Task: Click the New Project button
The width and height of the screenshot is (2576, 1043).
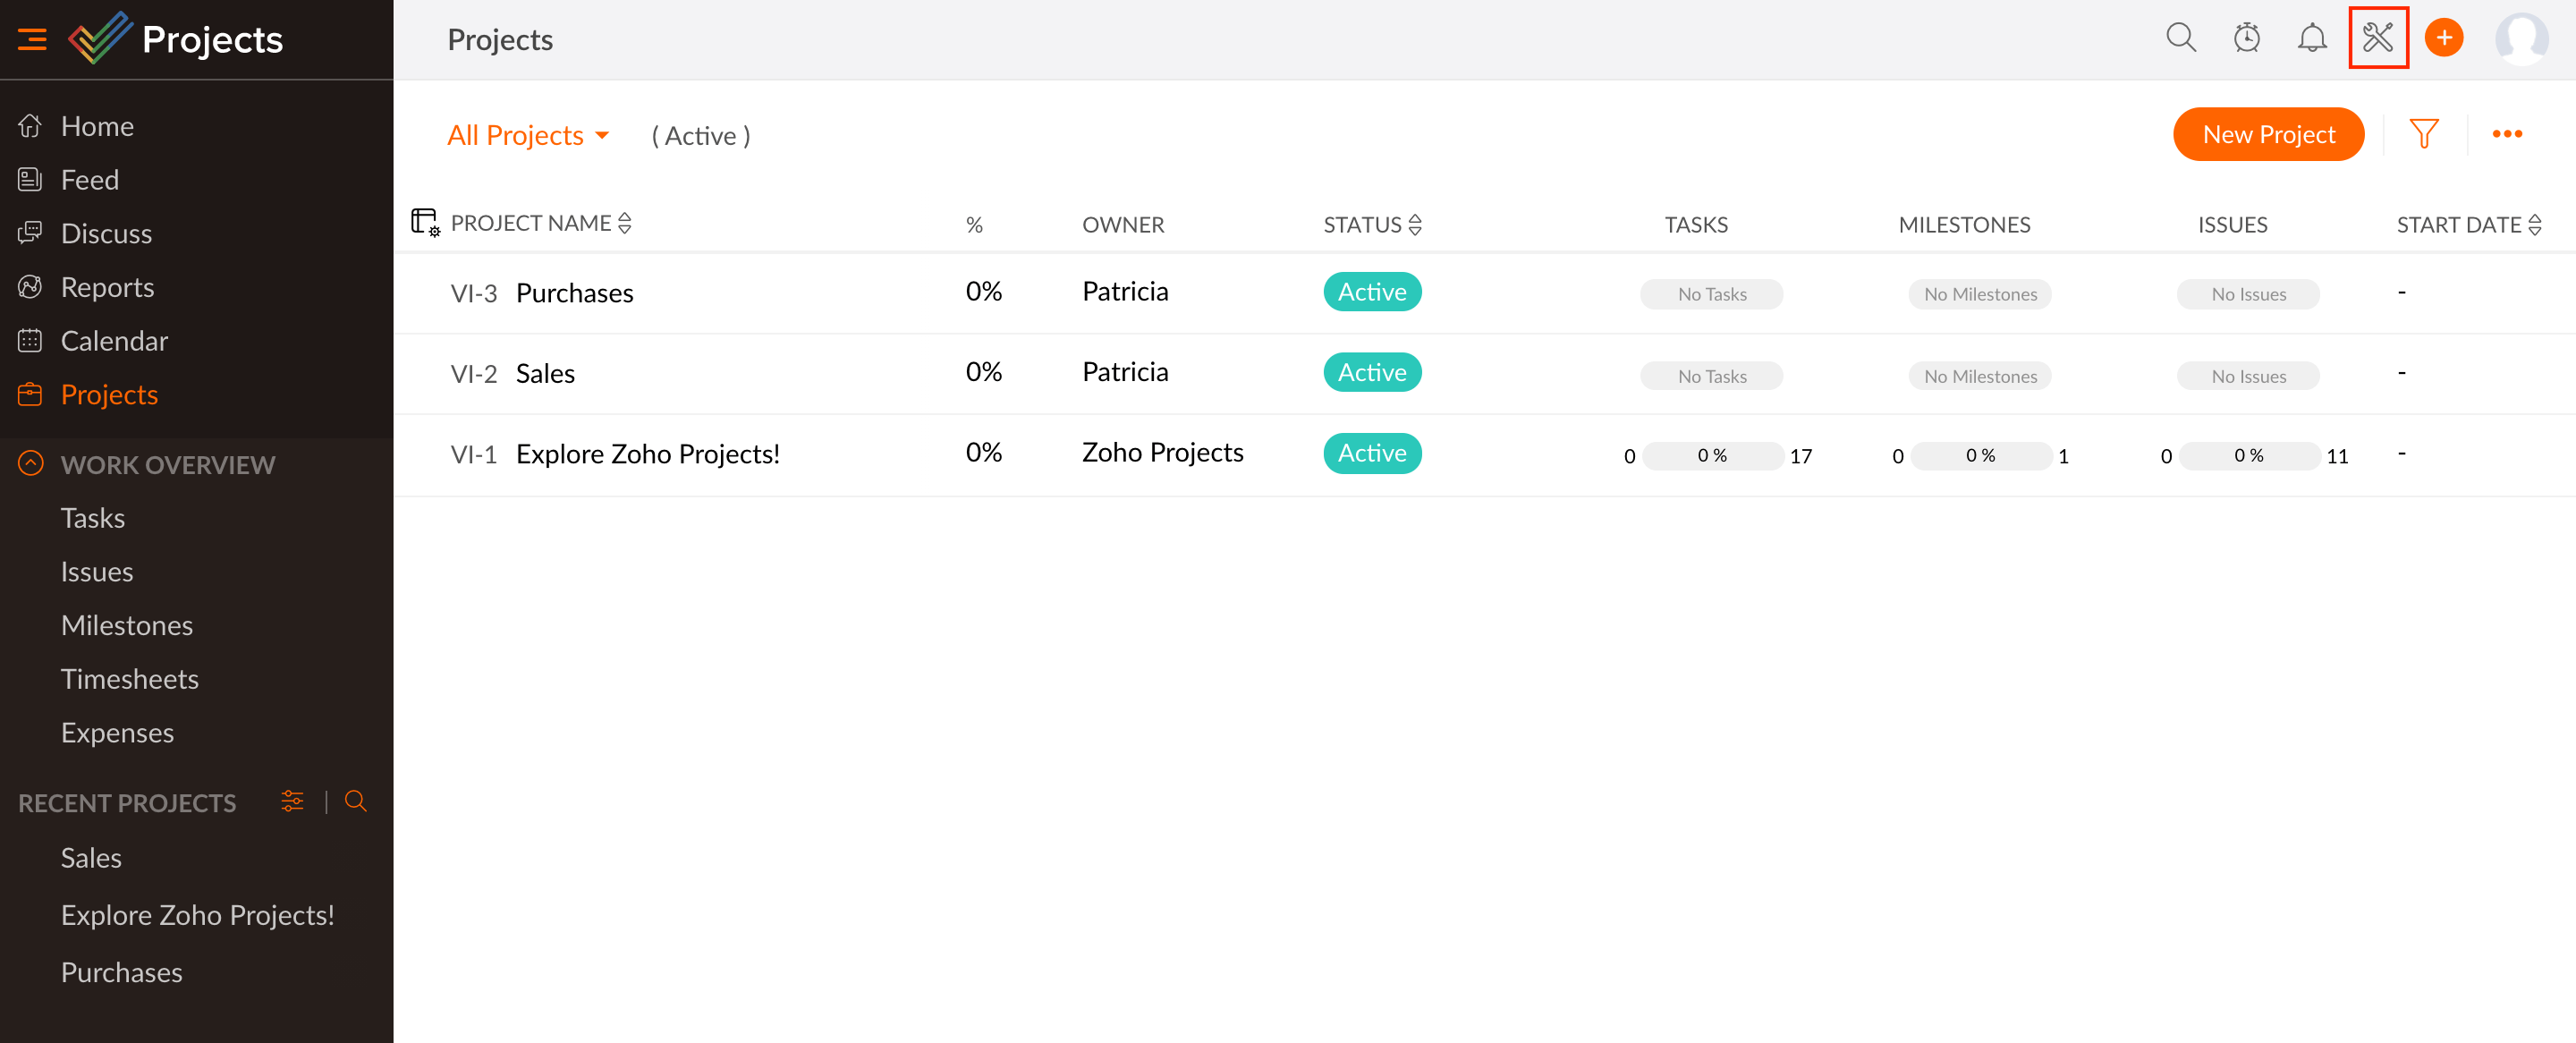Action: pos(2268,134)
